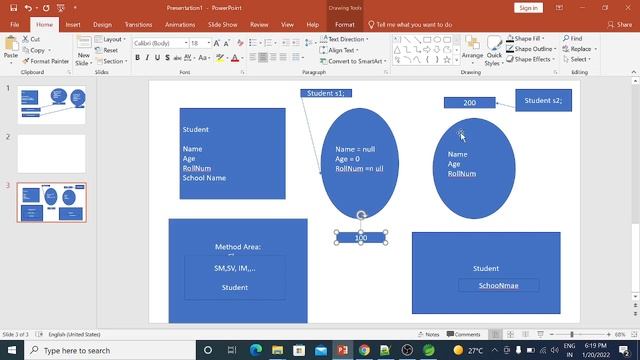The height and width of the screenshot is (360, 640).
Task: Select the oval shape in the shapes gallery
Action: click(x=437, y=40)
